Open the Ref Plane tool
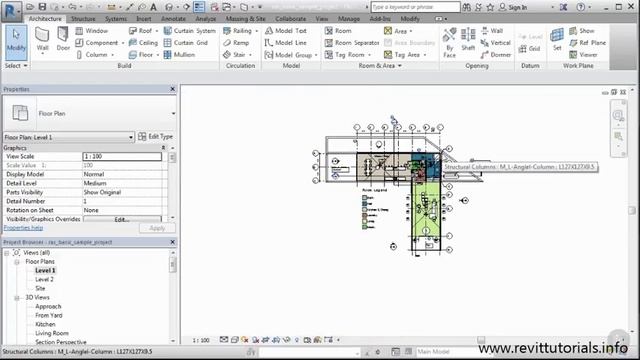Screen dimensions: 640x360 pos(587,42)
